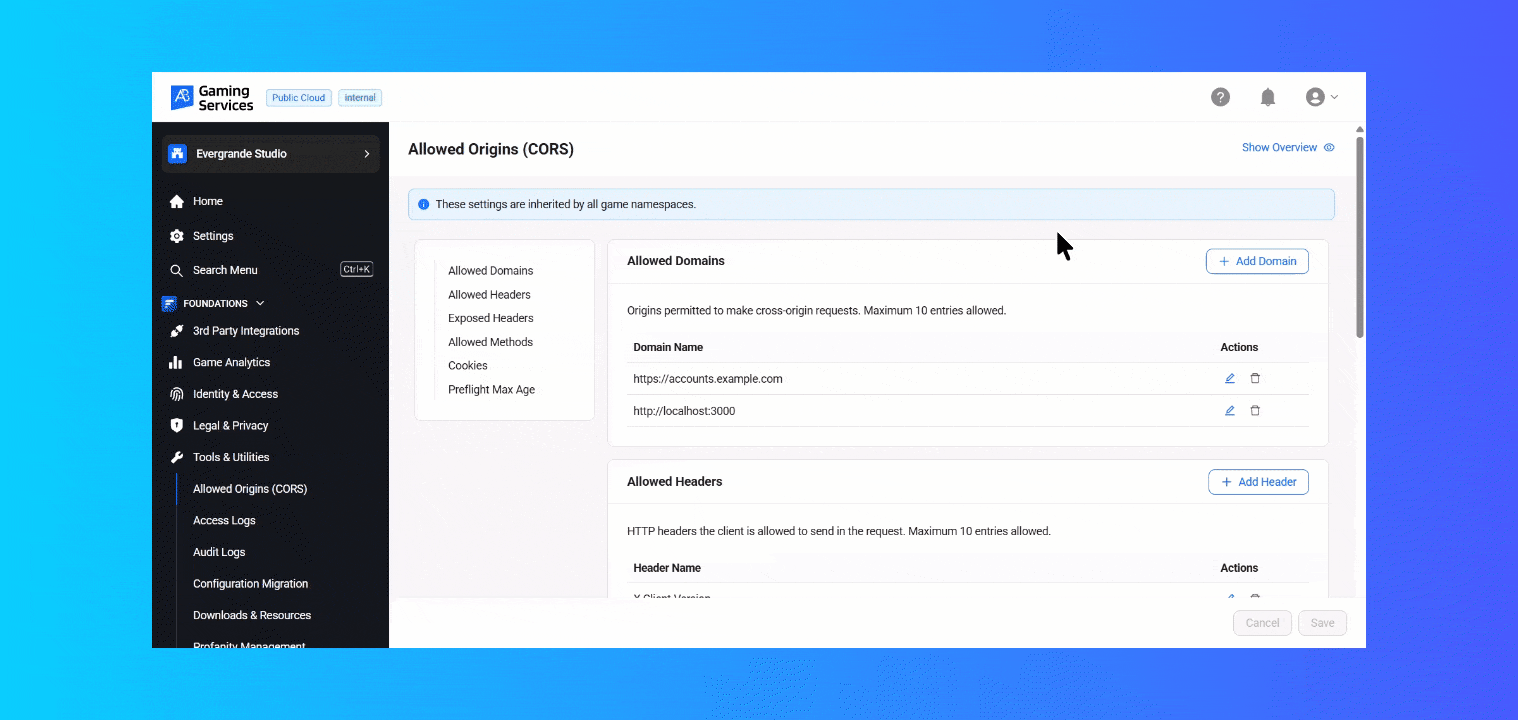Viewport: 1518px width, 720px height.
Task: Jump to Exposed Headers section
Action: point(491,318)
